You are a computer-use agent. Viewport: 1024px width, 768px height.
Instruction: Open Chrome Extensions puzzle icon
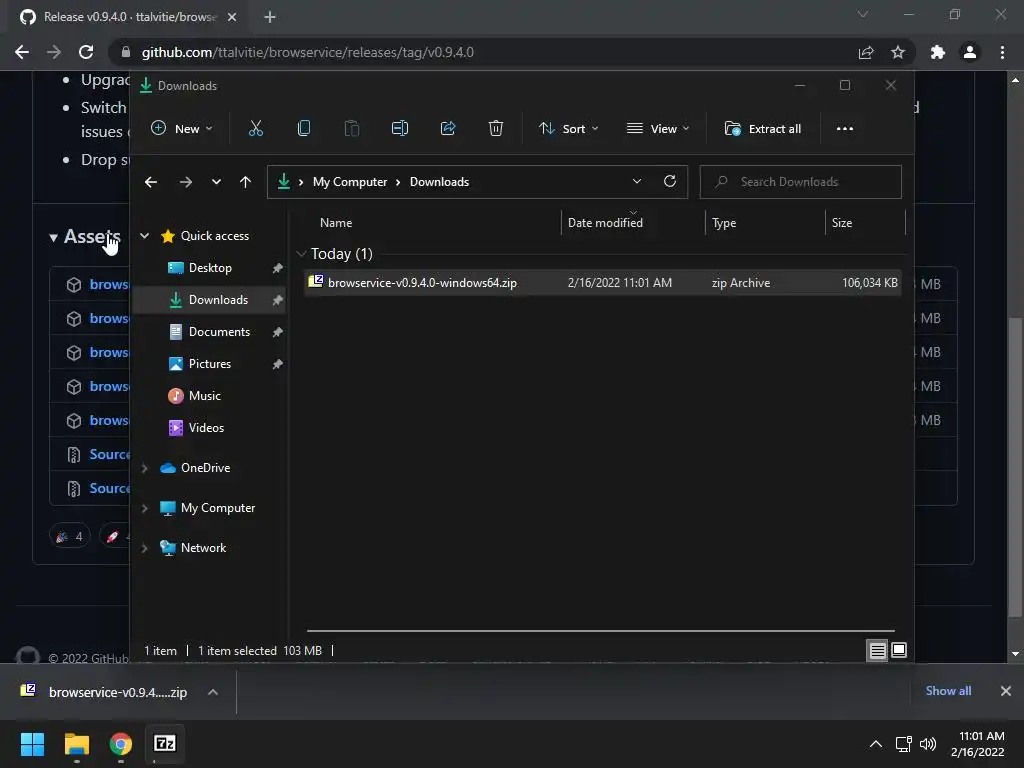click(938, 52)
